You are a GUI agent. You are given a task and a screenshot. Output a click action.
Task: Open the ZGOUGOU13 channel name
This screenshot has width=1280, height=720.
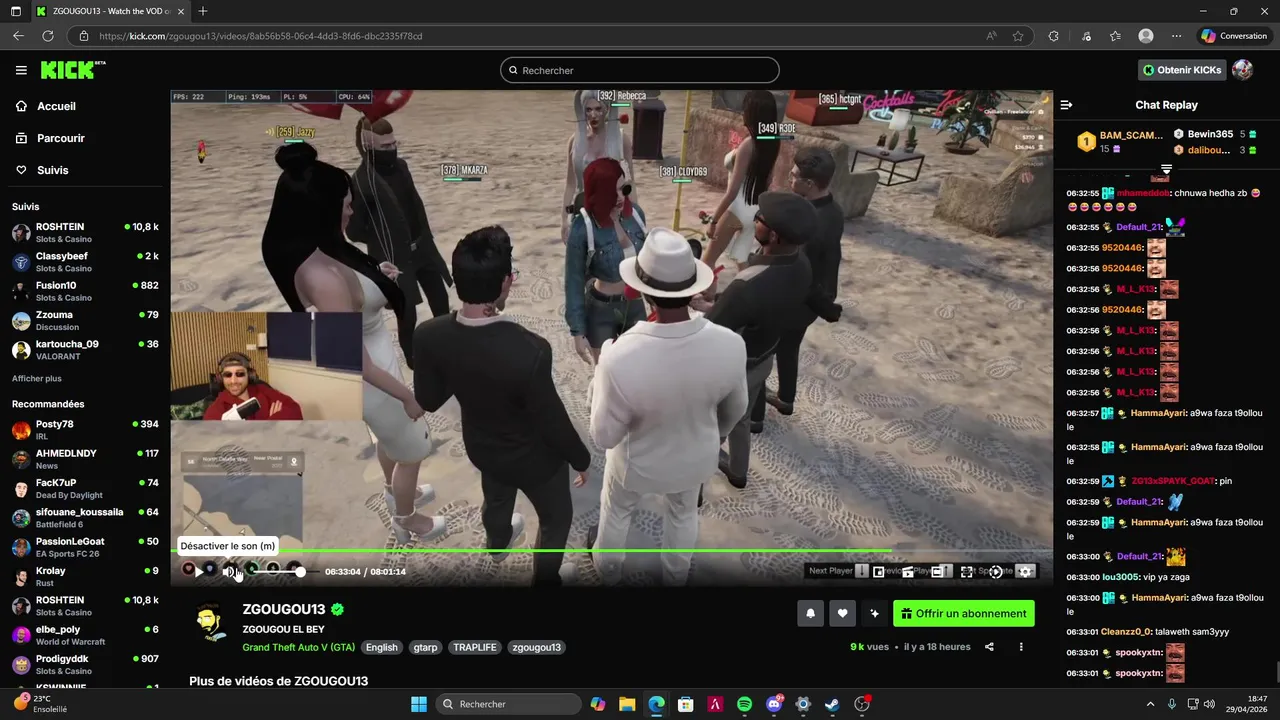[284, 609]
